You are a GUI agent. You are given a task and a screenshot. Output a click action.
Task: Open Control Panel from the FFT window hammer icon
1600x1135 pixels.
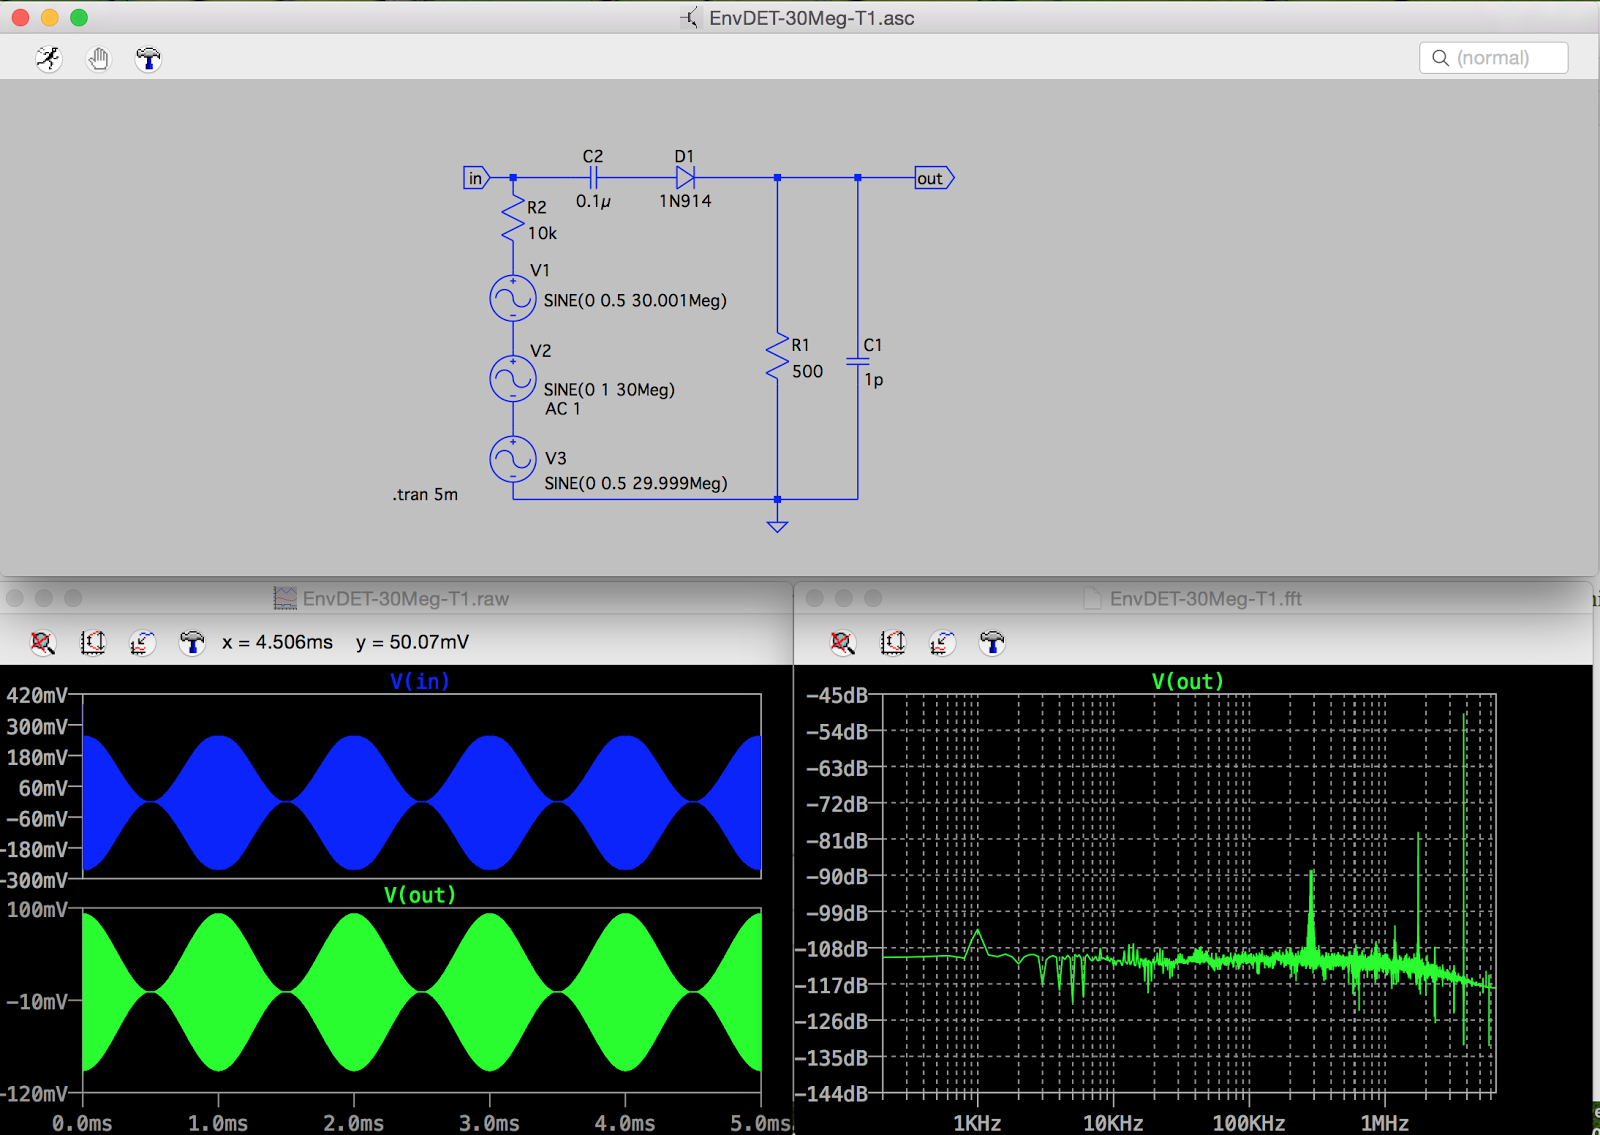[991, 643]
